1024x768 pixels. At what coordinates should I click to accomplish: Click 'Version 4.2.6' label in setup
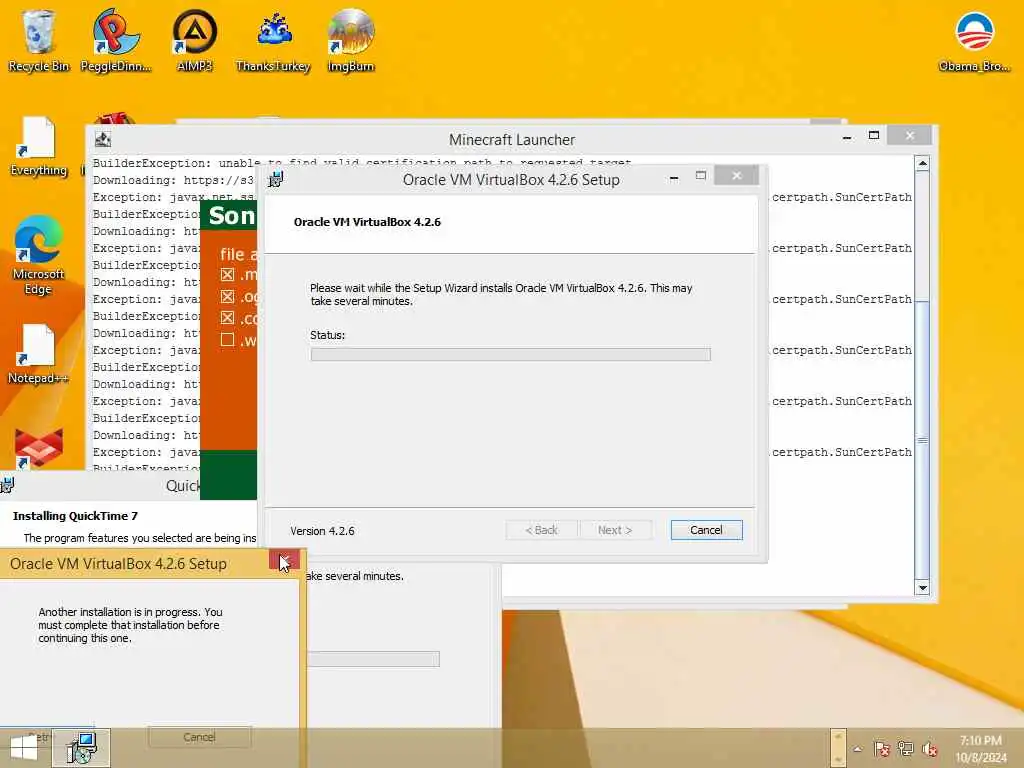coord(323,531)
